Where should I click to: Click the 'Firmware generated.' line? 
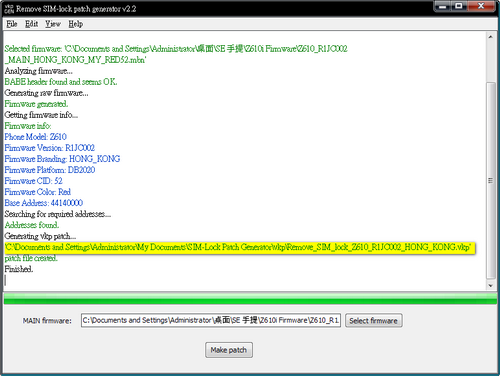click(36, 104)
